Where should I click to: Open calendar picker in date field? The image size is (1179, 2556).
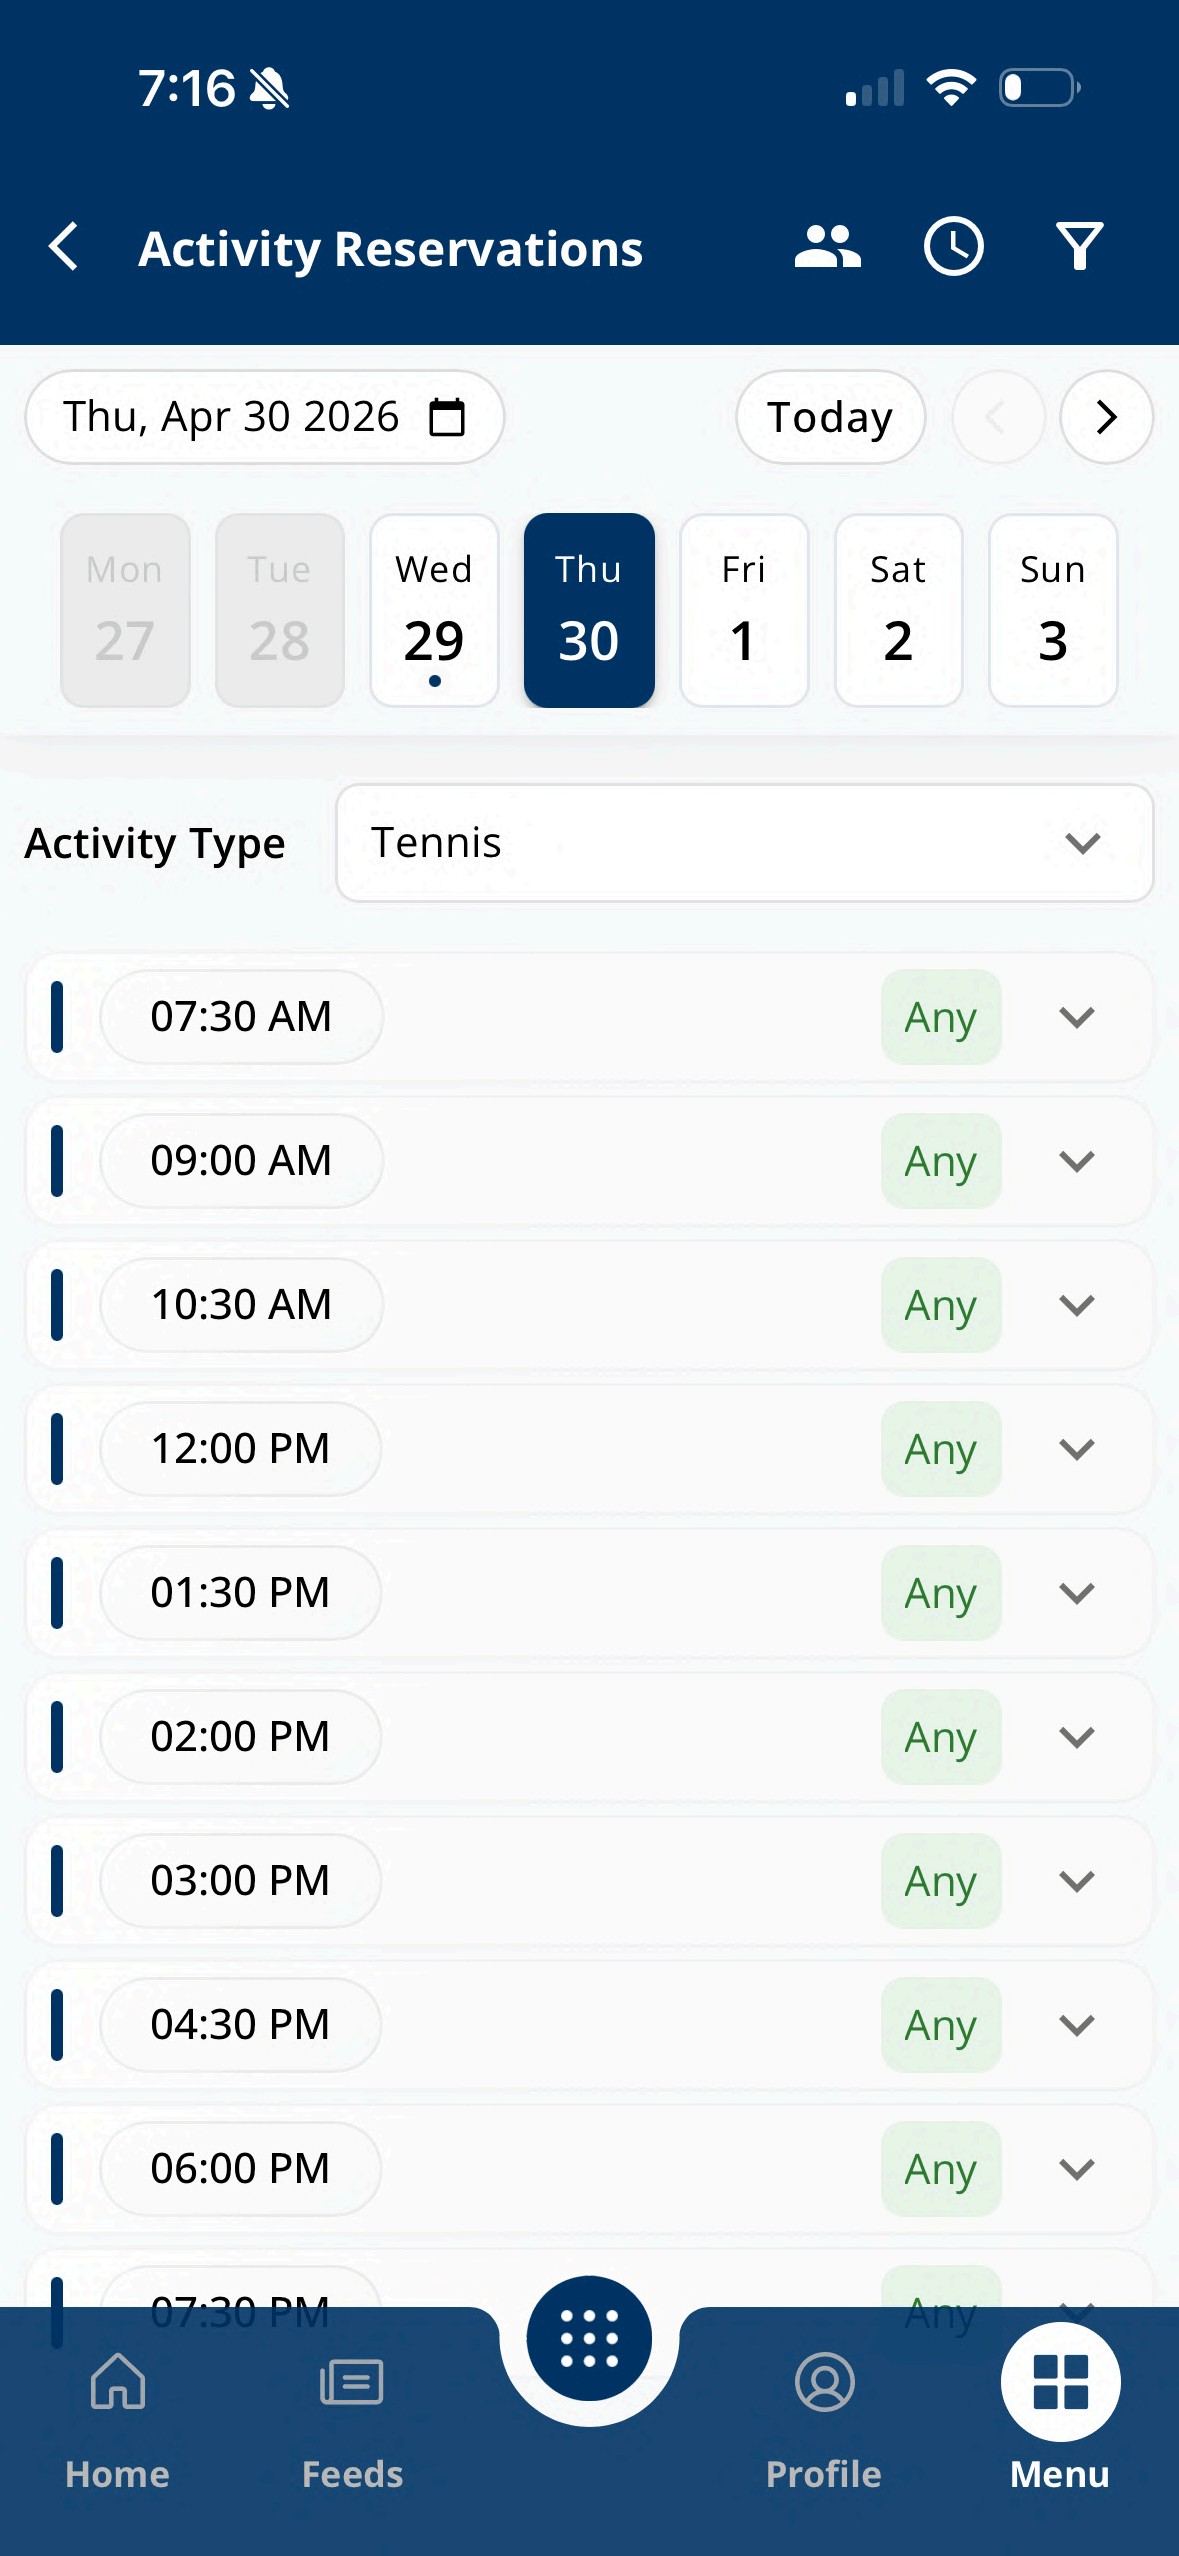pos(446,417)
